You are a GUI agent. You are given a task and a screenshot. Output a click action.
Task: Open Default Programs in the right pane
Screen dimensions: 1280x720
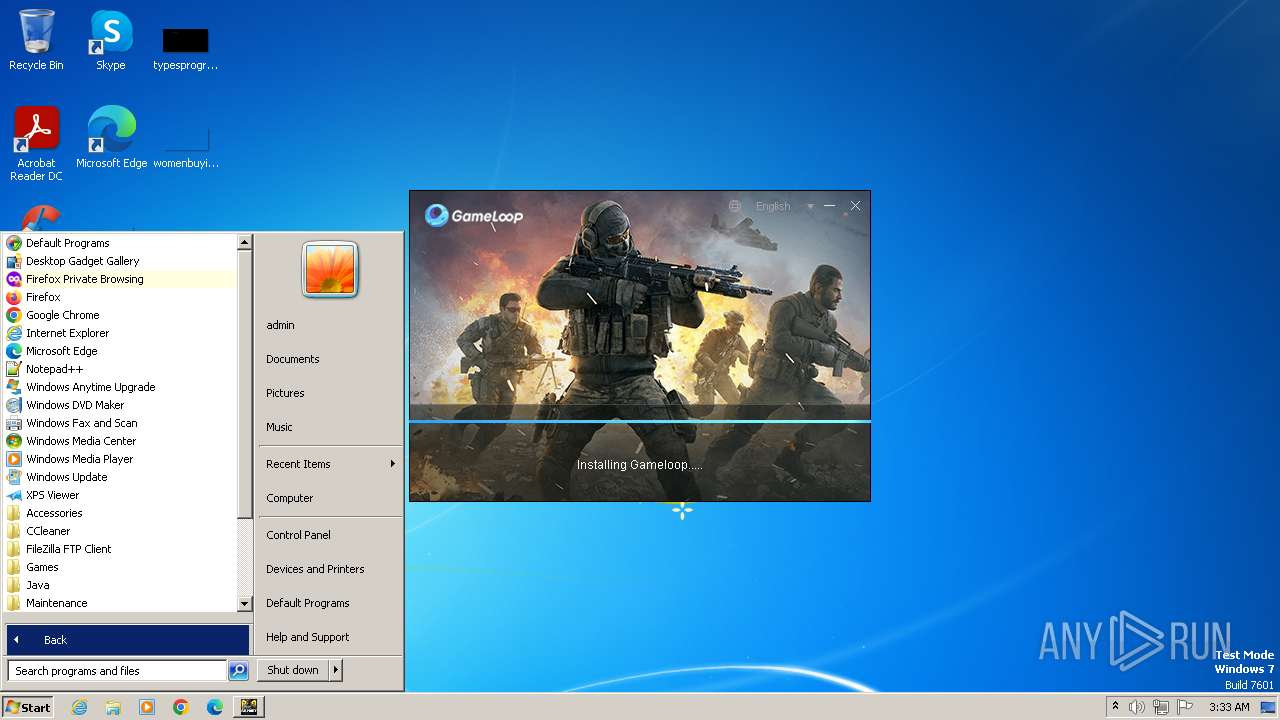(x=329, y=603)
